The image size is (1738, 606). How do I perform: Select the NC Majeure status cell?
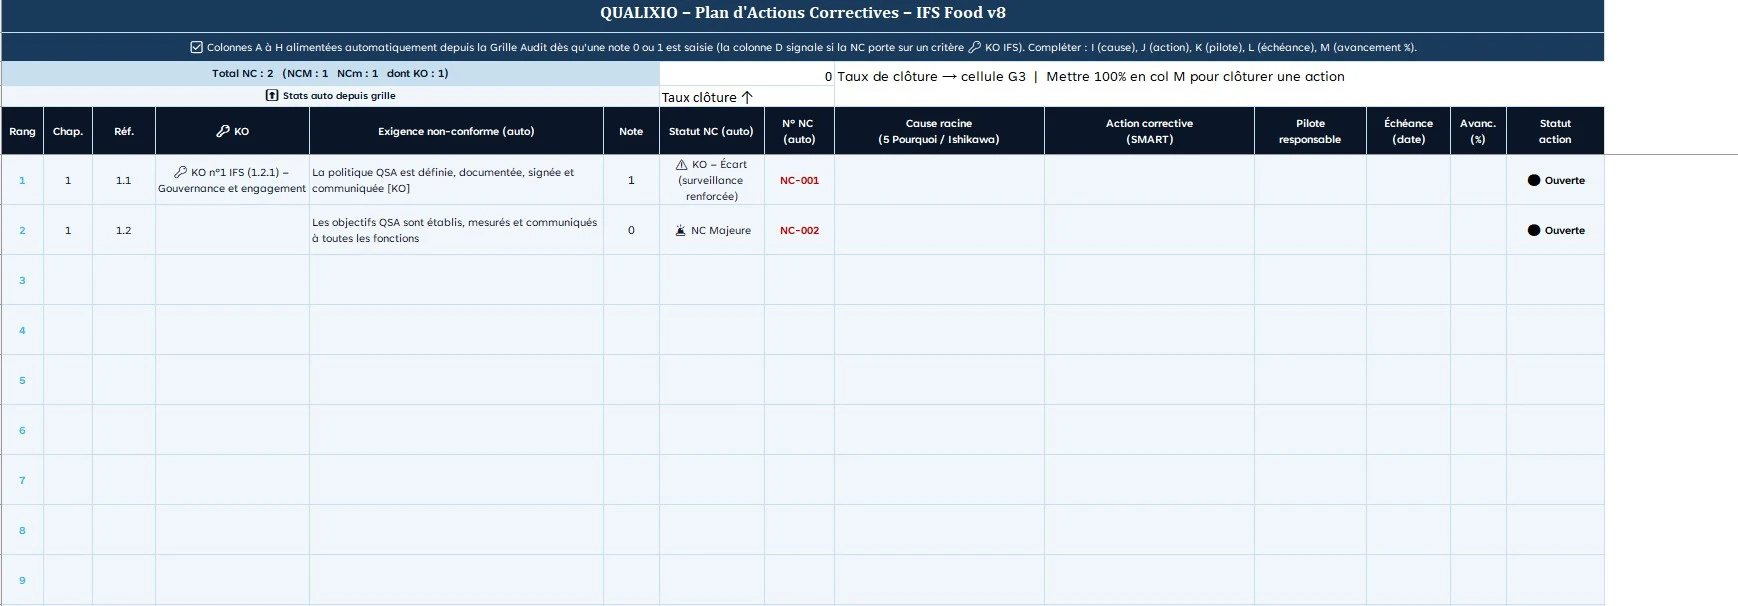point(712,230)
